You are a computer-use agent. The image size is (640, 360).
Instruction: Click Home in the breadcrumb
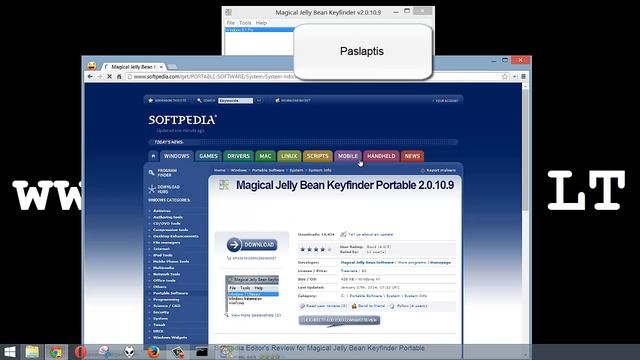pos(220,170)
